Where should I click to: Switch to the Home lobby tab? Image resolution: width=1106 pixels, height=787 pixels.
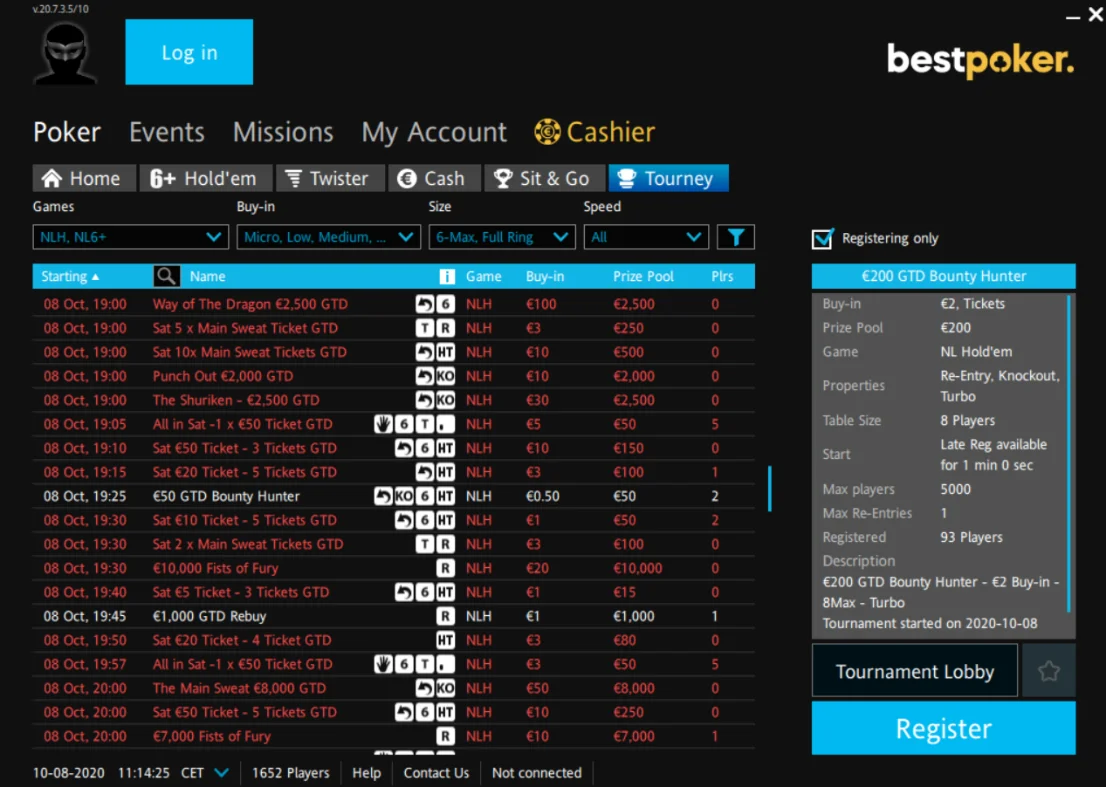coord(84,178)
